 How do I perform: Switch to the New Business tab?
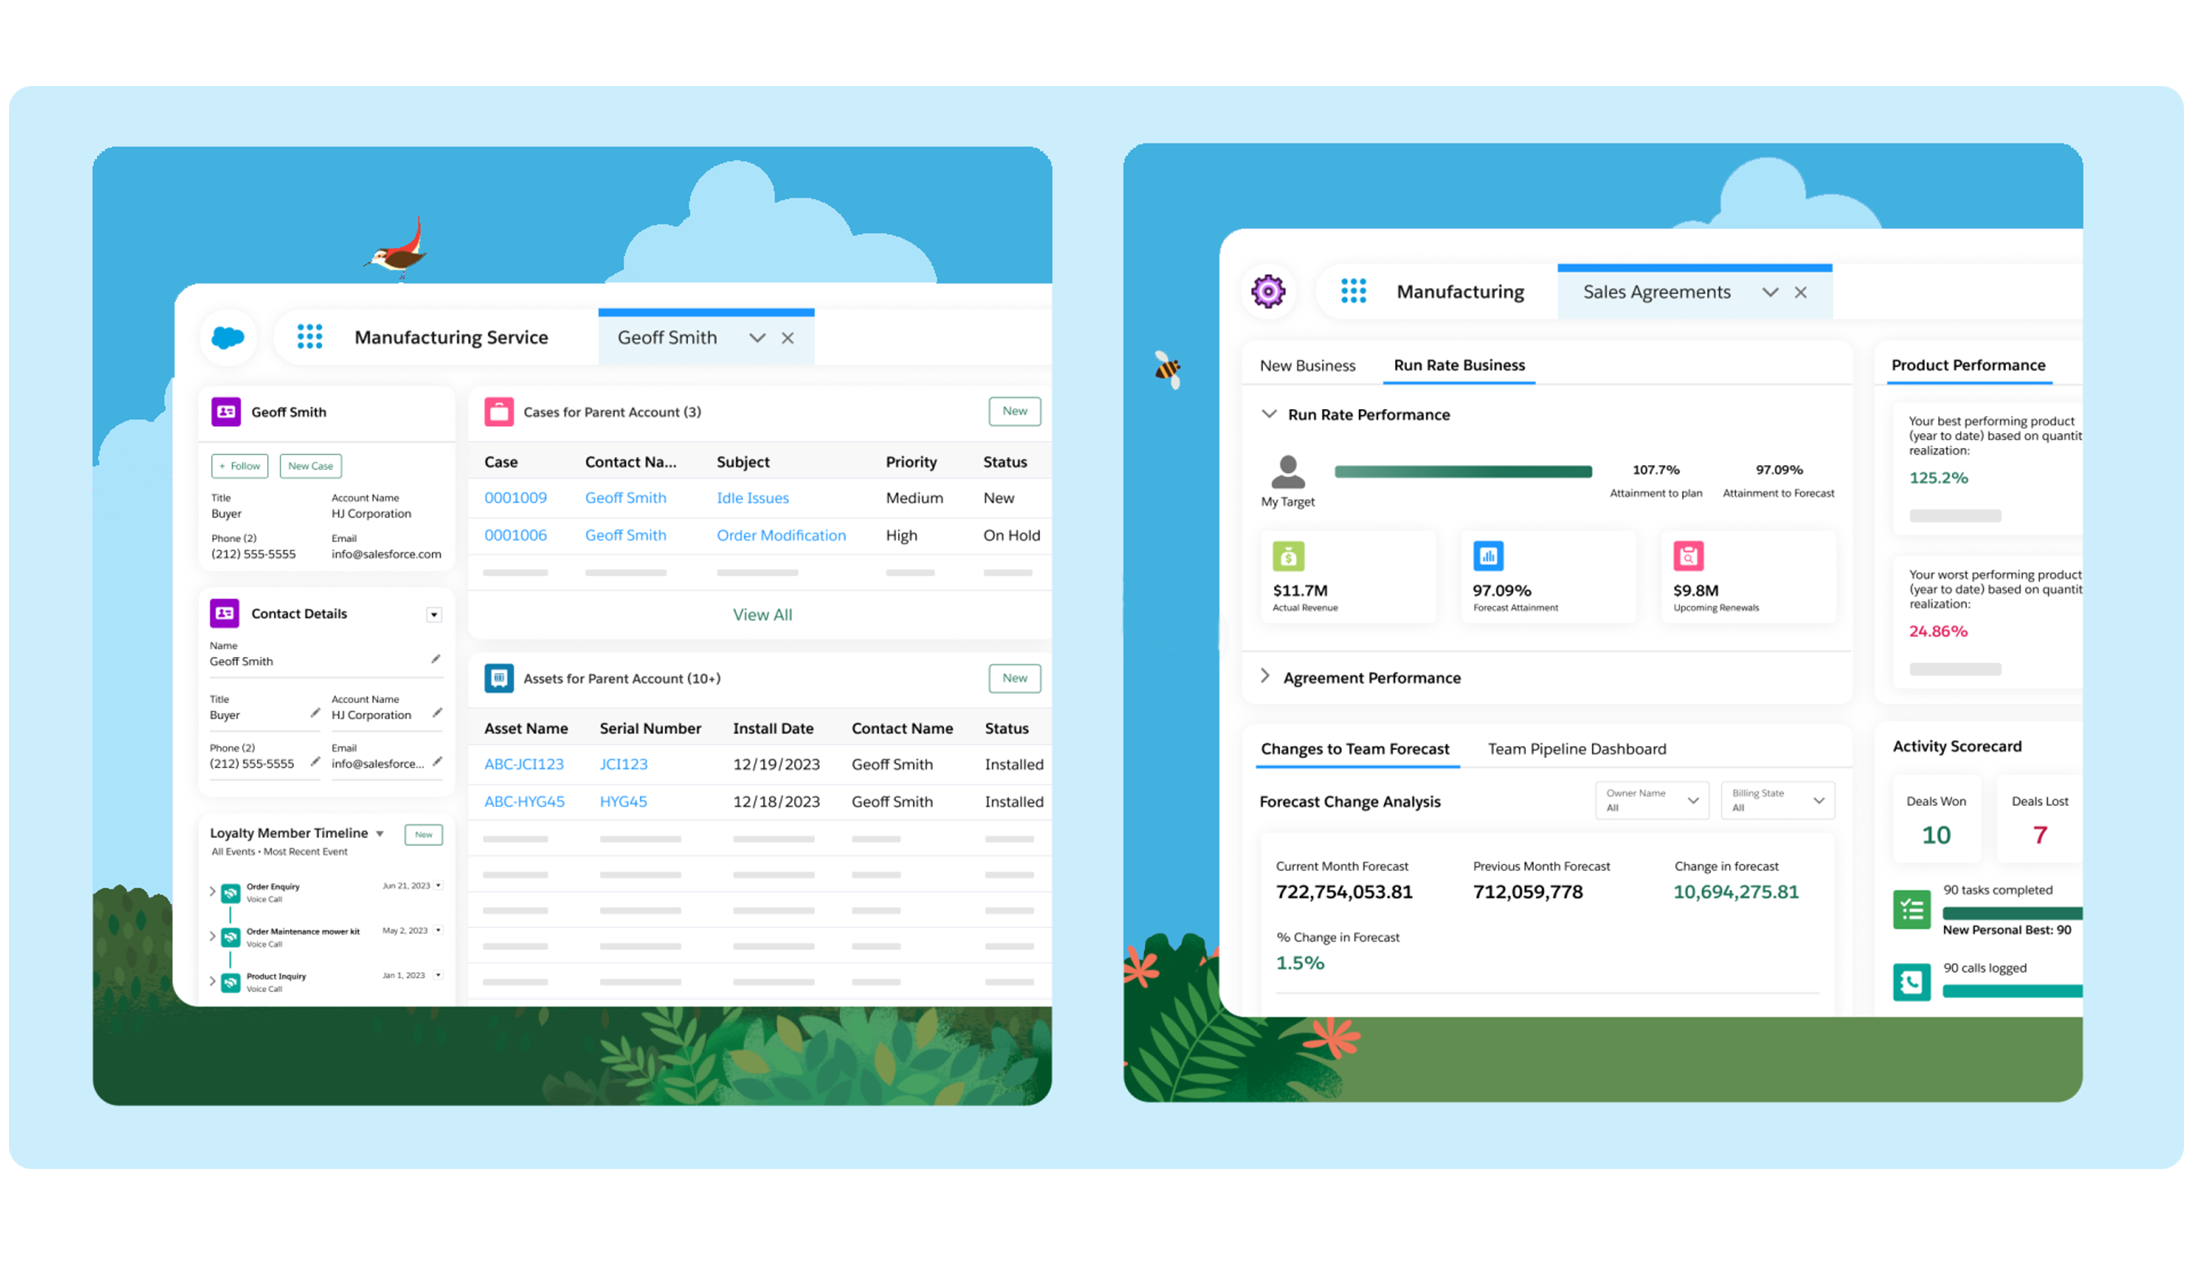click(x=1307, y=365)
